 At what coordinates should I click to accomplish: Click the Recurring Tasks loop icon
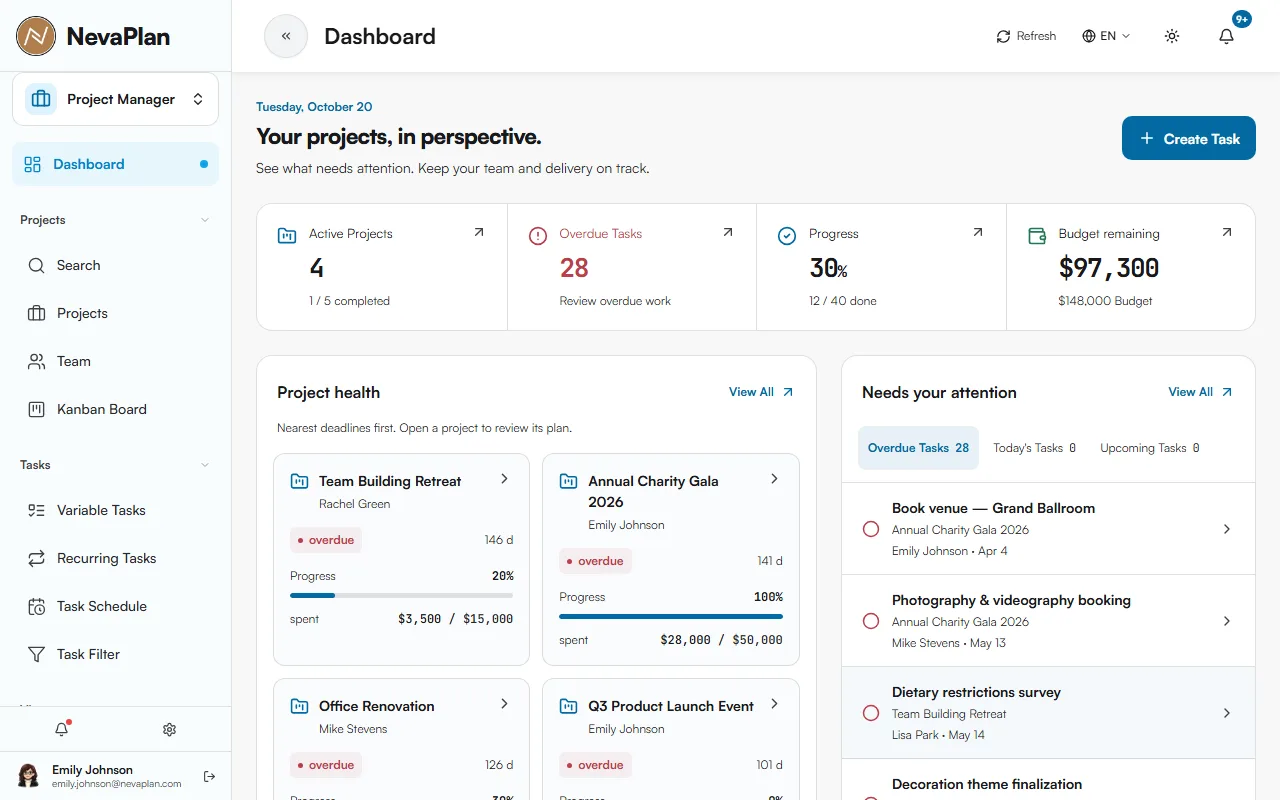[37, 558]
